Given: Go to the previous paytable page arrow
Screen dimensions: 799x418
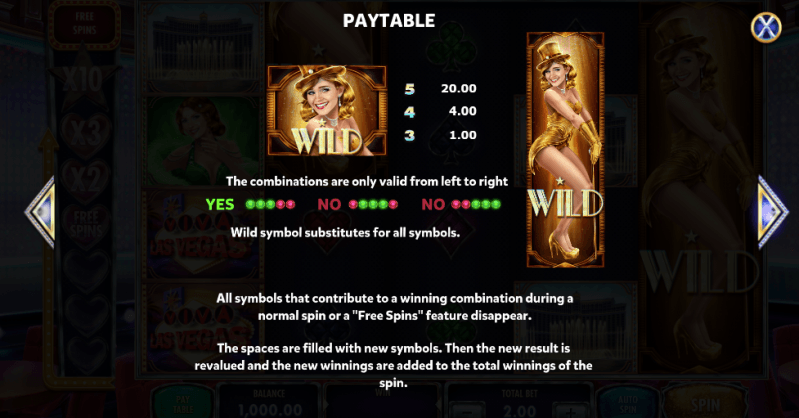Looking at the screenshot, I should click(x=40, y=212).
